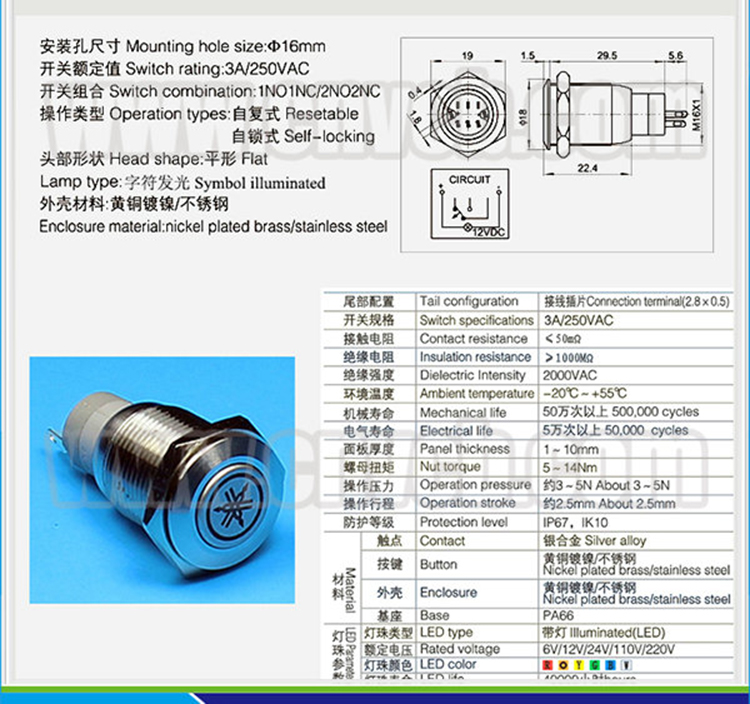This screenshot has height=704, width=750.
Task: Select the green G LED color swatch
Action: click(595, 665)
